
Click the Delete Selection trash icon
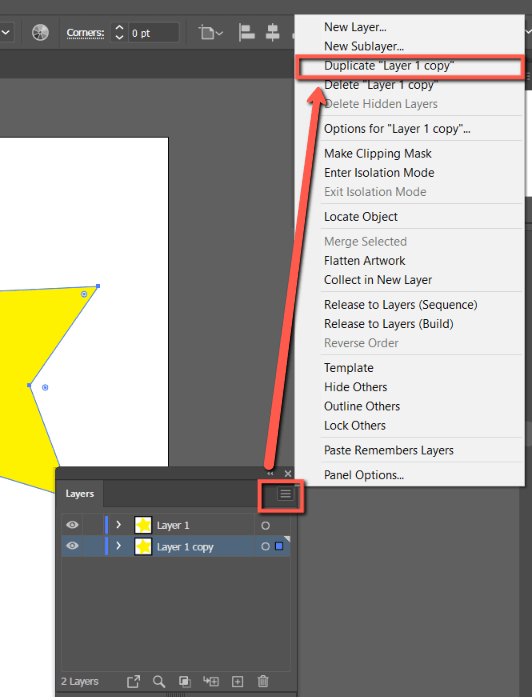[x=263, y=681]
